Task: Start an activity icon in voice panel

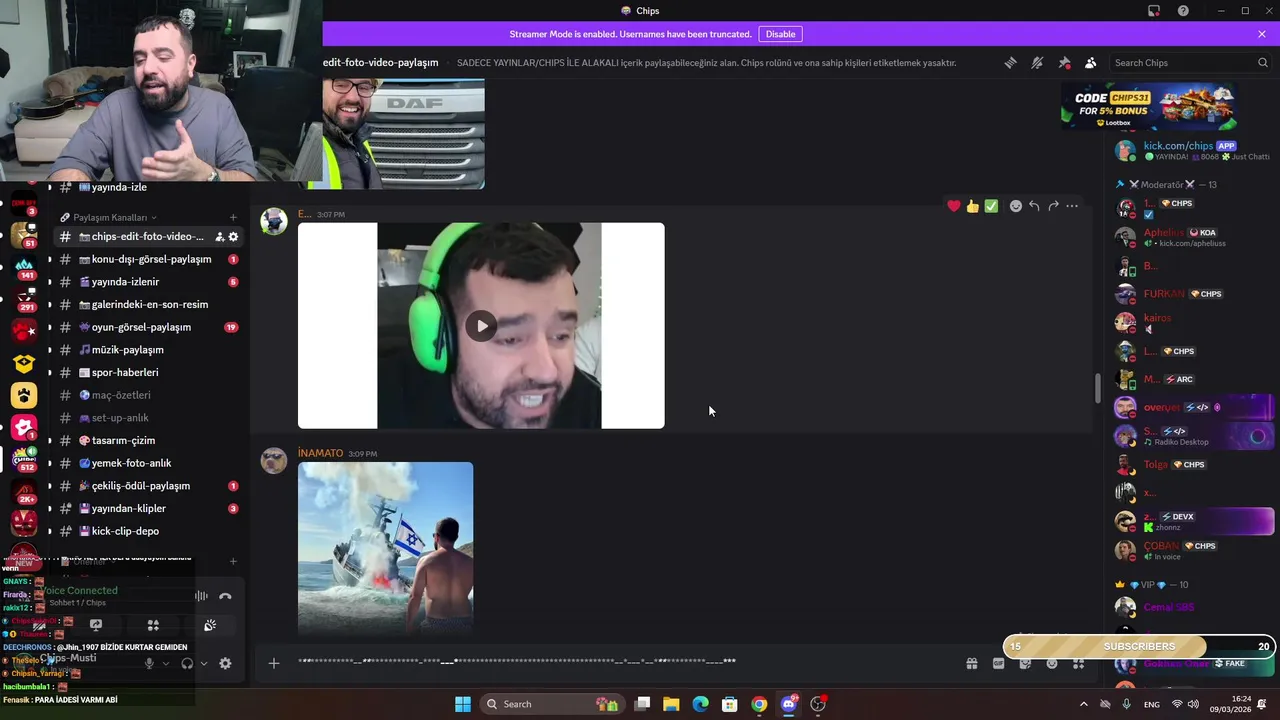Action: pos(153,625)
